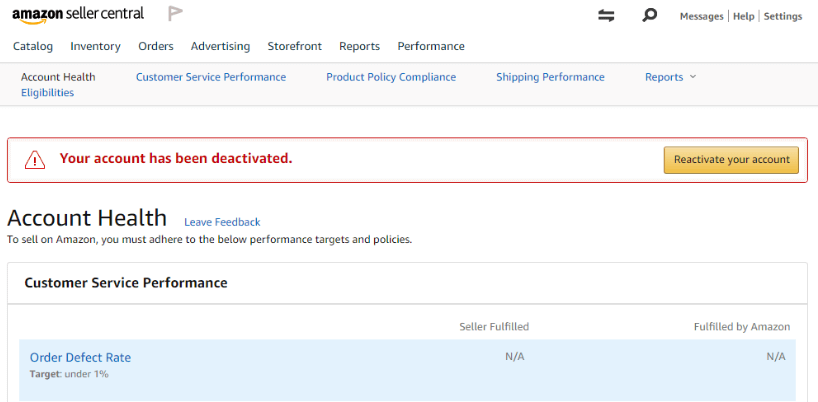818x402 pixels.
Task: Open the Storefront menu
Action: [x=294, y=46]
